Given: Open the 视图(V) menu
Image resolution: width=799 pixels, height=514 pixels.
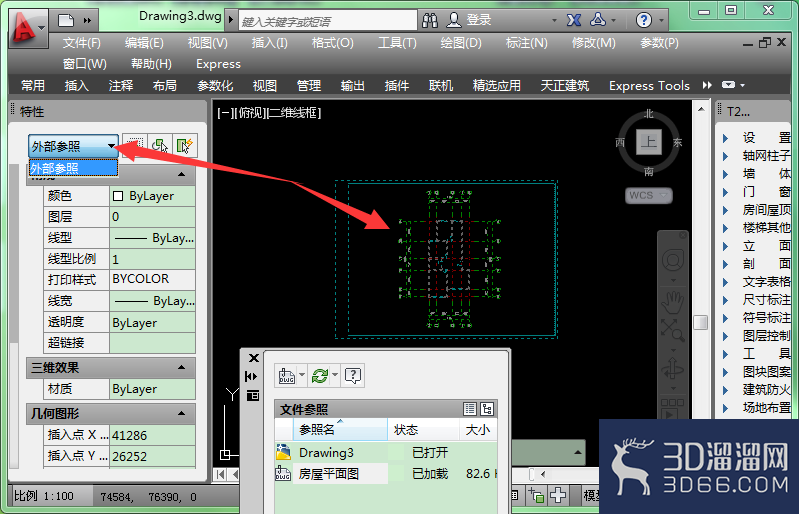Looking at the screenshot, I should coord(207,43).
